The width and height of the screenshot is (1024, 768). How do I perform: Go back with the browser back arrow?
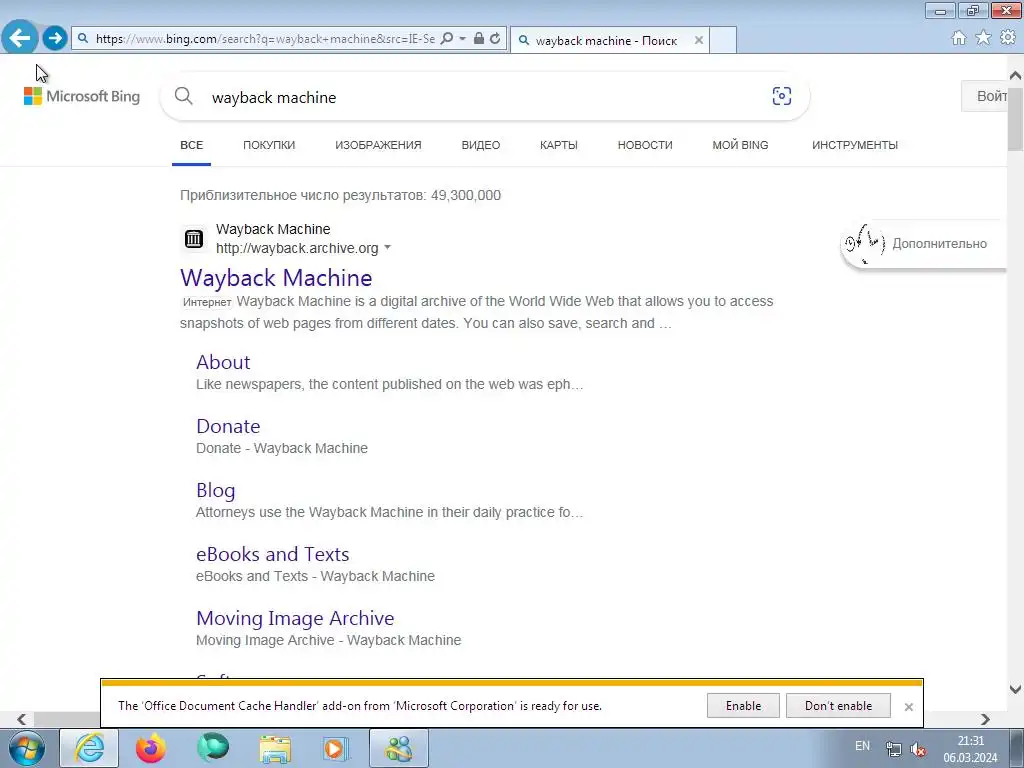pyautogui.click(x=20, y=37)
